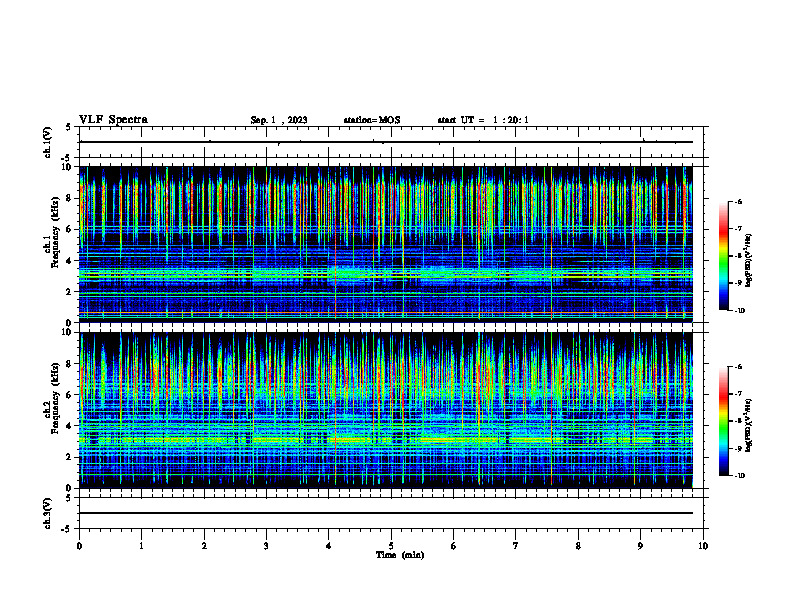Select the "Sep. 1, 2023" date text

(279, 120)
